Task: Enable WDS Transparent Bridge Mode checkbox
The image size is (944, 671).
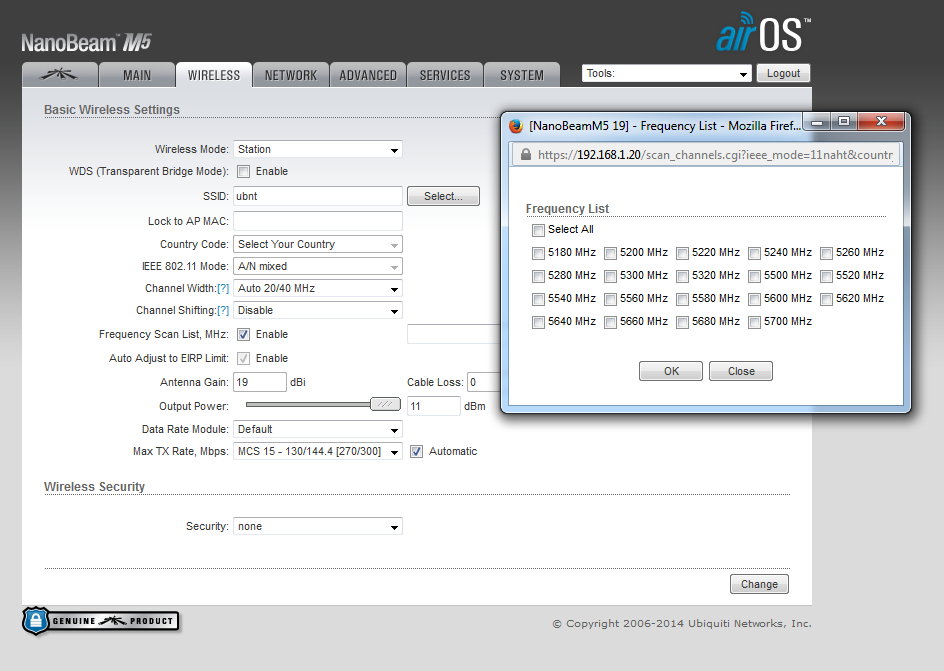Action: click(243, 172)
